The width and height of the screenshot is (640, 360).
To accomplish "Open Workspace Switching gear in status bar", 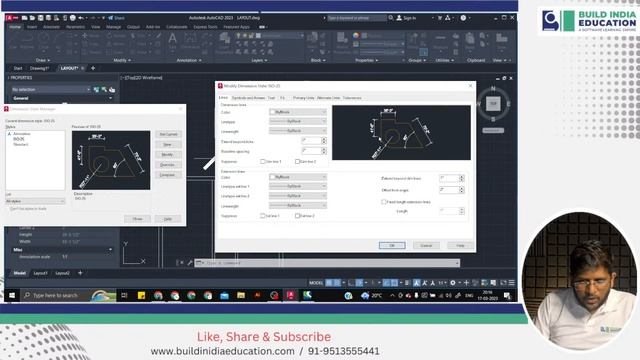I will (x=453, y=282).
